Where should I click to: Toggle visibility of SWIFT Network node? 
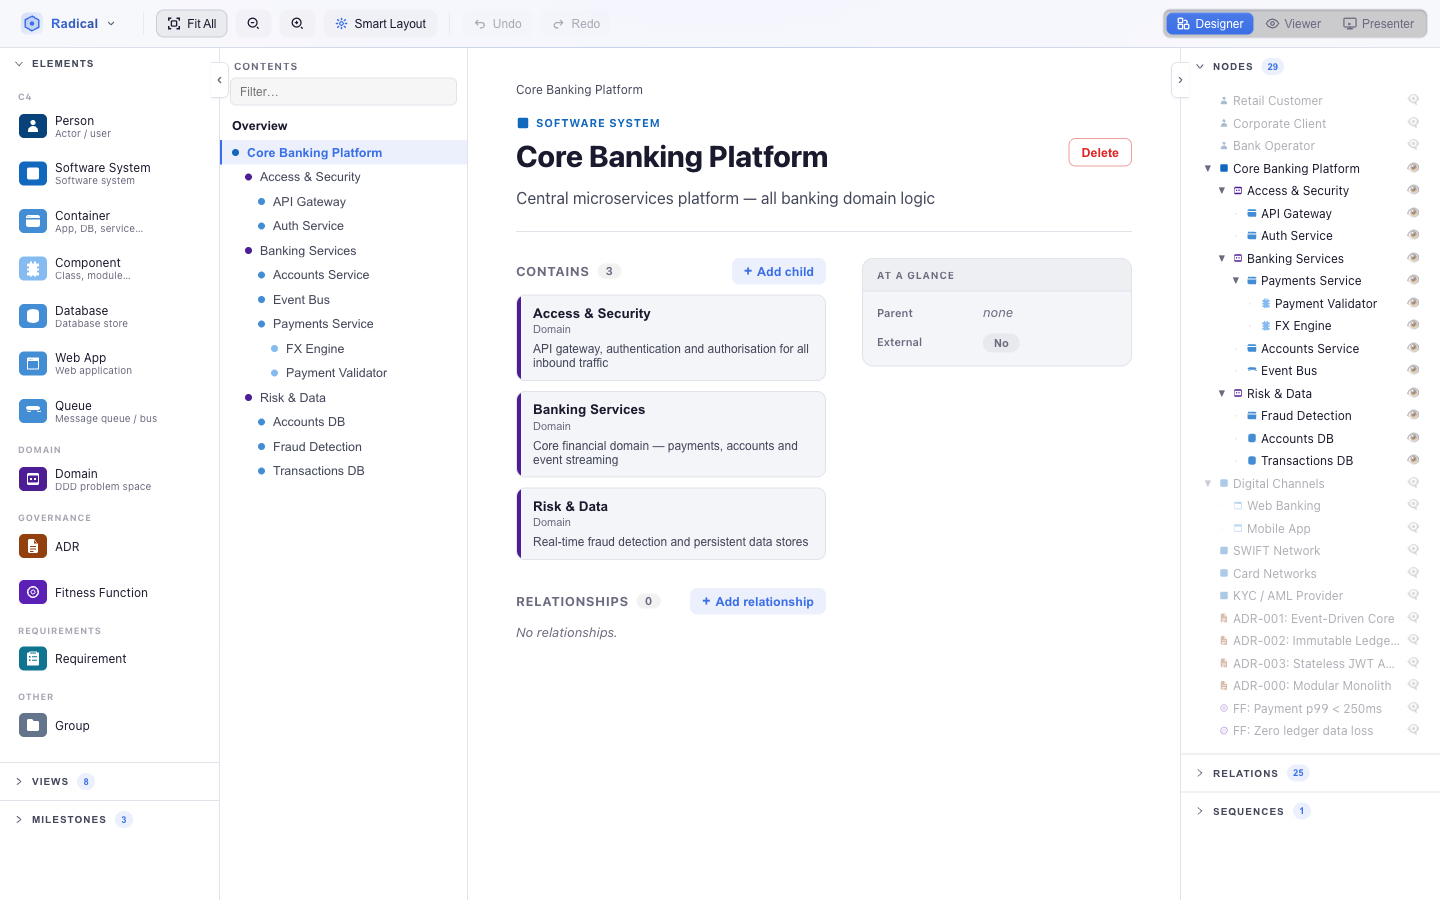coord(1413,550)
